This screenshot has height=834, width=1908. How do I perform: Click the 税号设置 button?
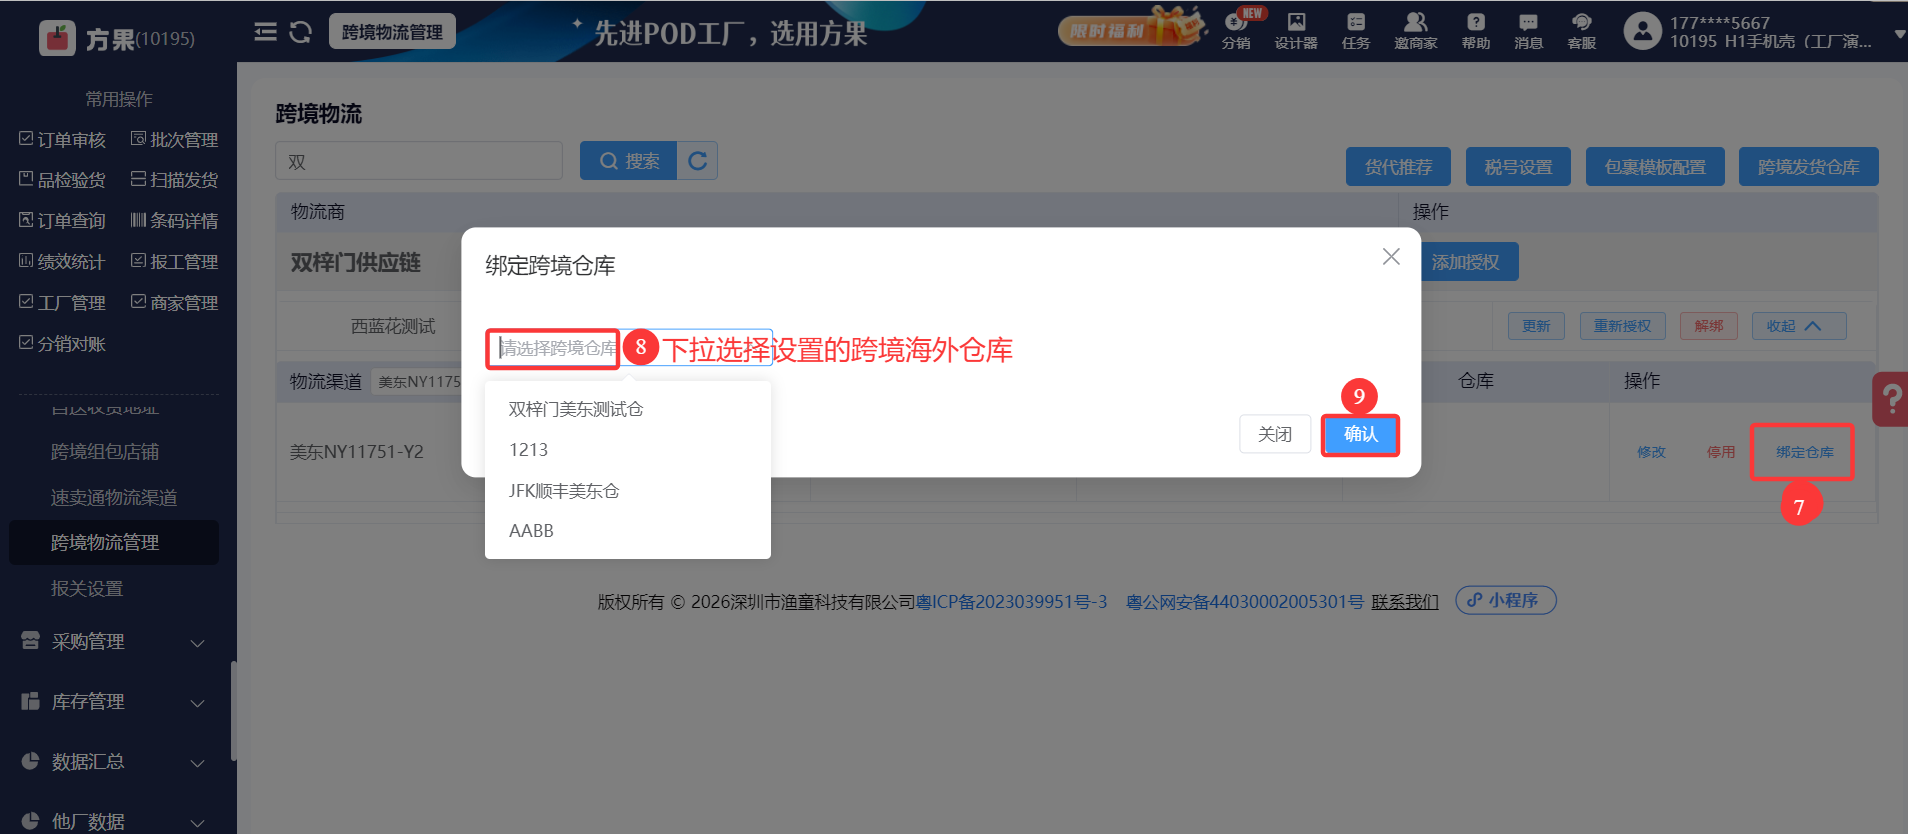[x=1518, y=167]
